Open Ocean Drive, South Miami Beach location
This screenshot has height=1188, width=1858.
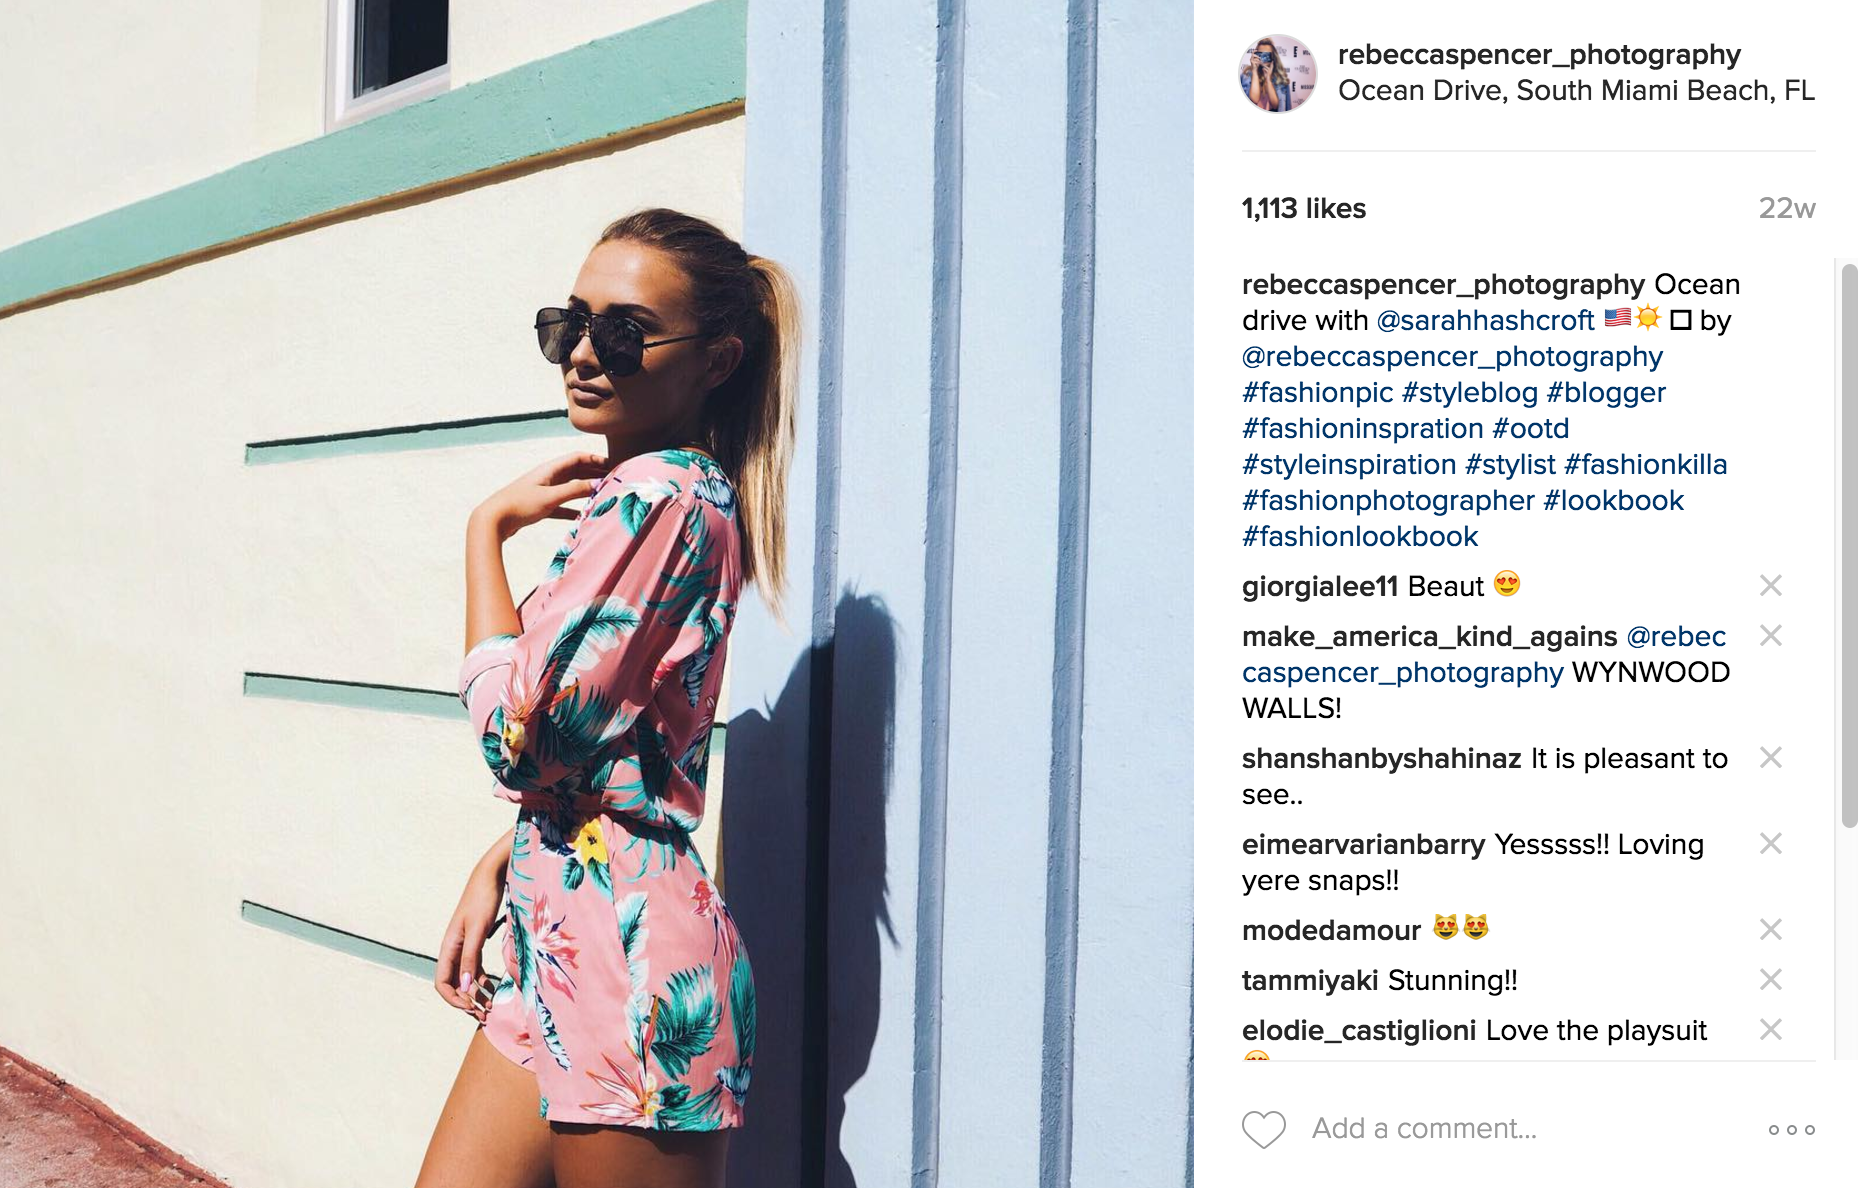point(1576,90)
